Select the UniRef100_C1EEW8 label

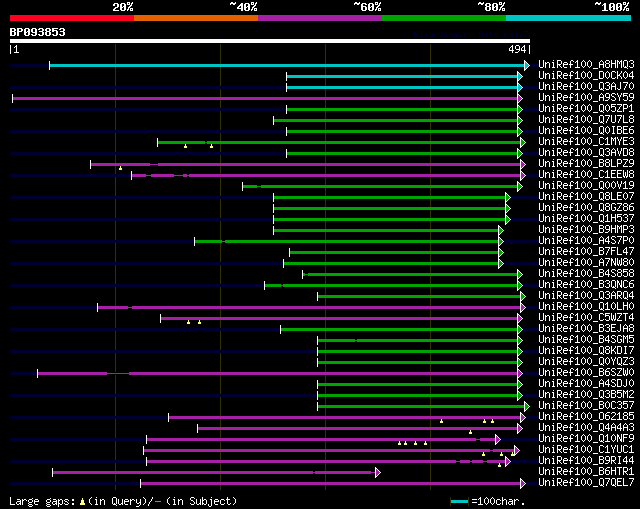(586, 175)
